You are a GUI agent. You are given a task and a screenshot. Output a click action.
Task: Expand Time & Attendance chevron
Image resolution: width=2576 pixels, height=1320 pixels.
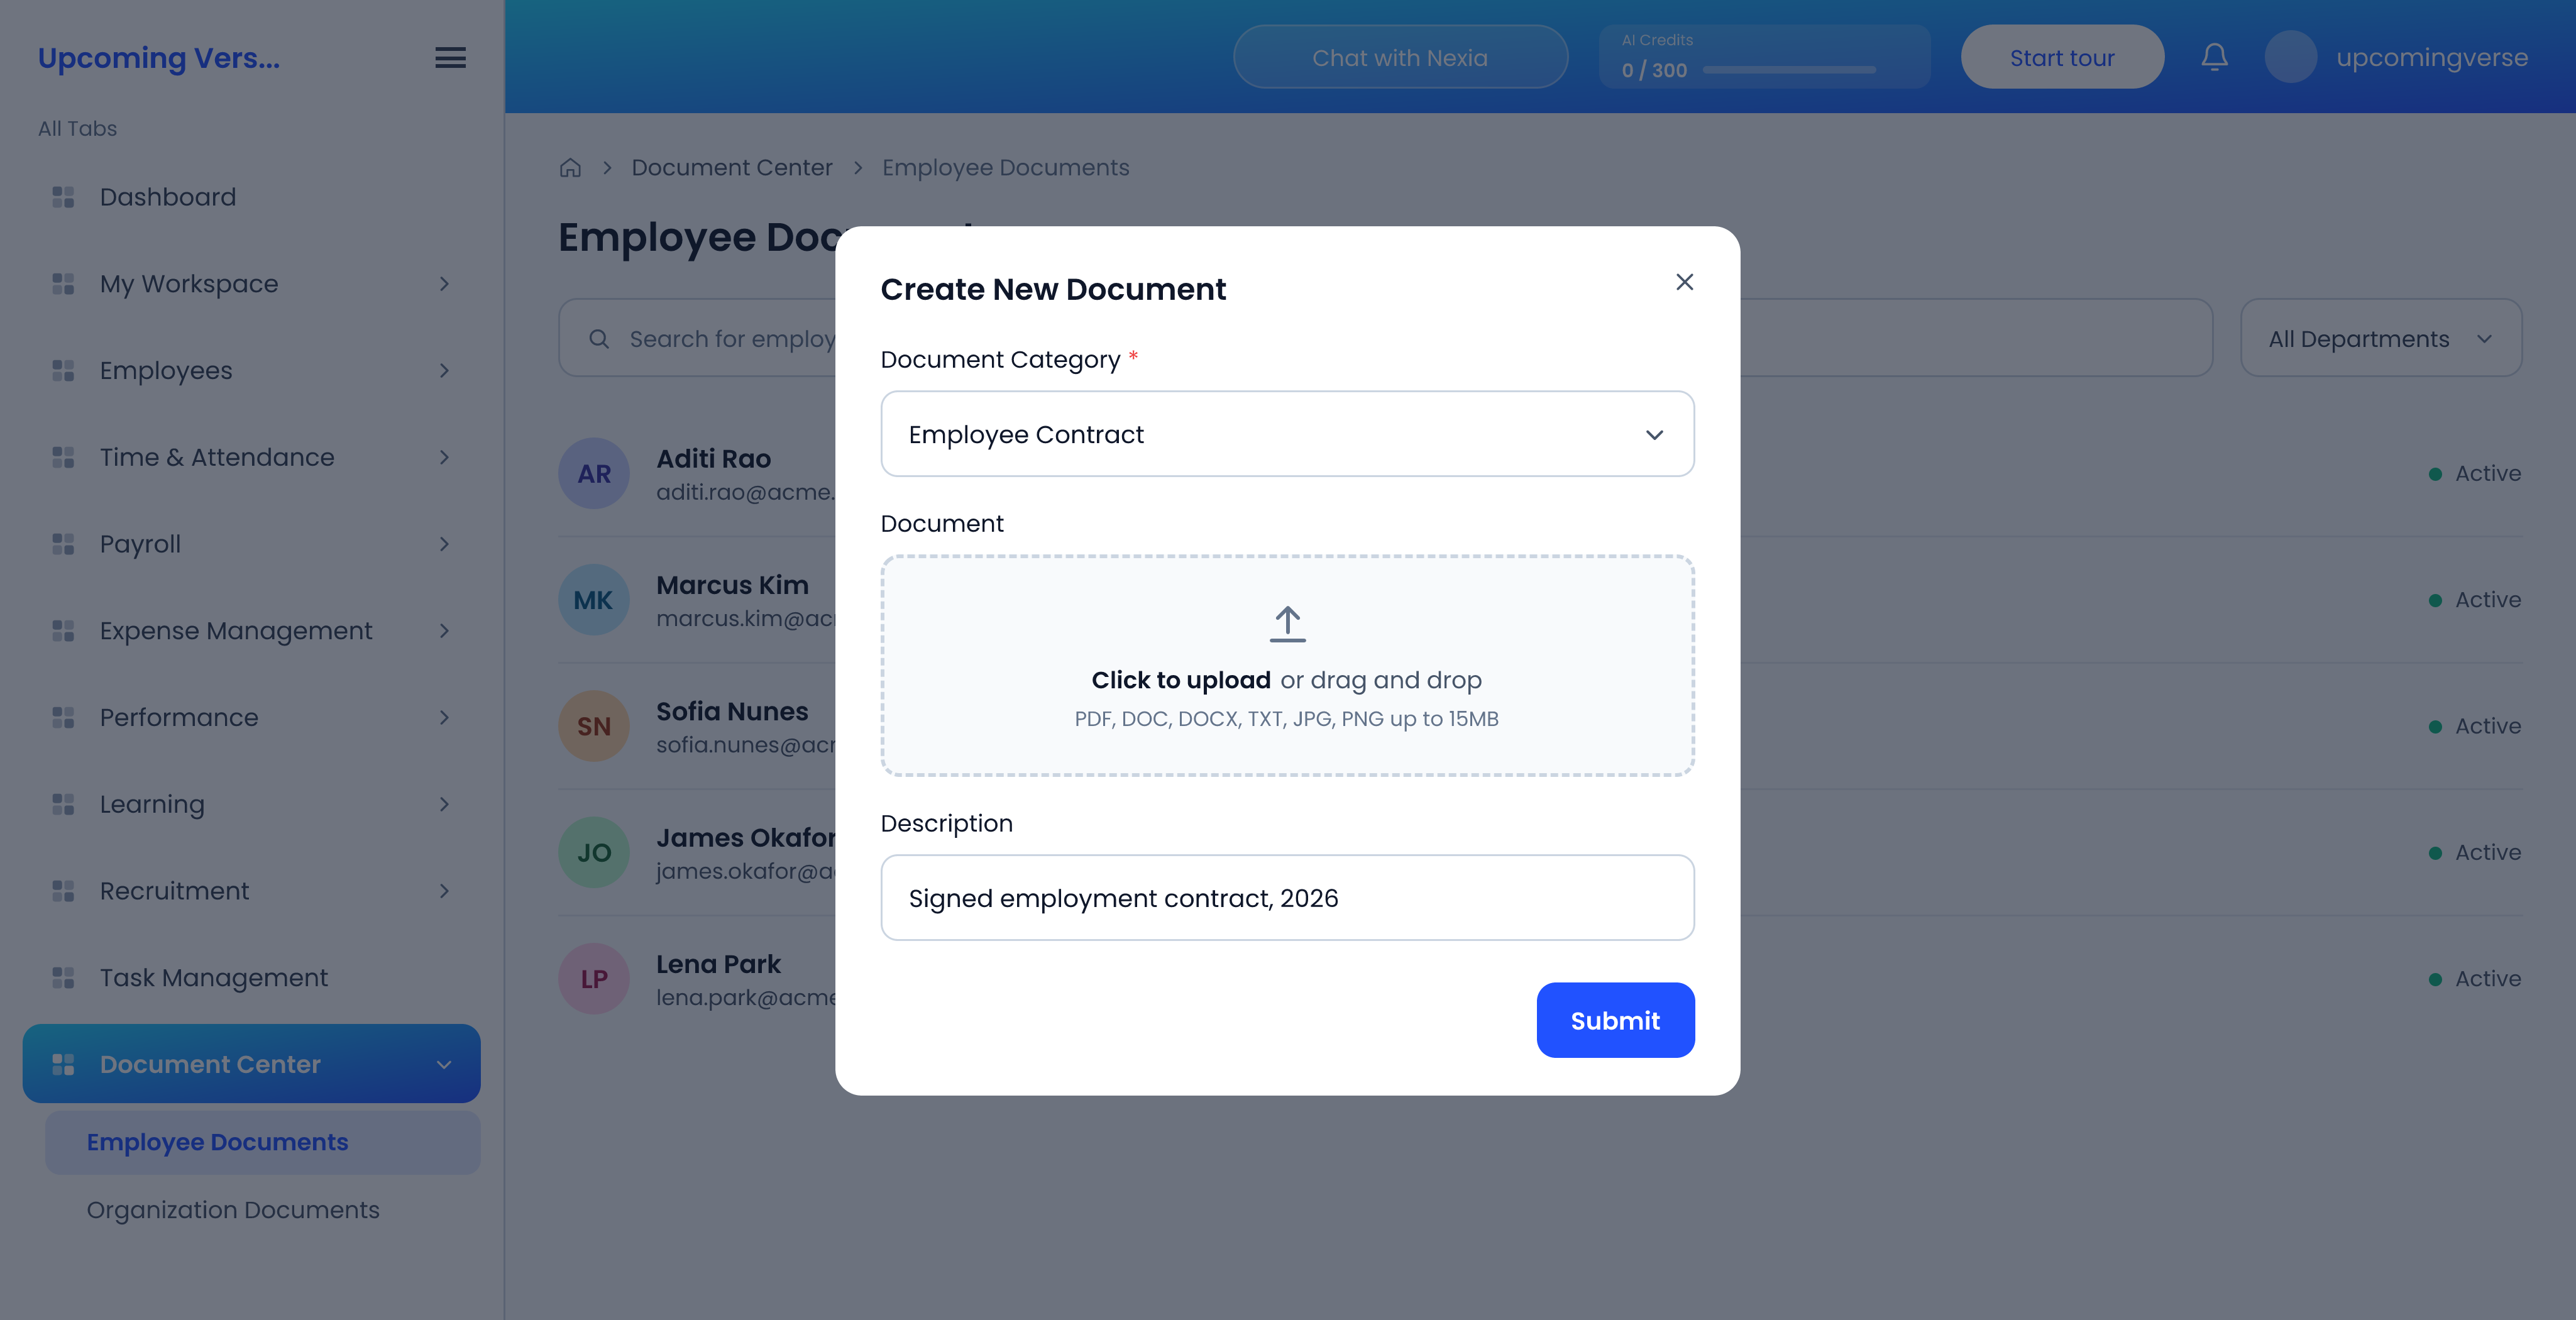(x=444, y=457)
